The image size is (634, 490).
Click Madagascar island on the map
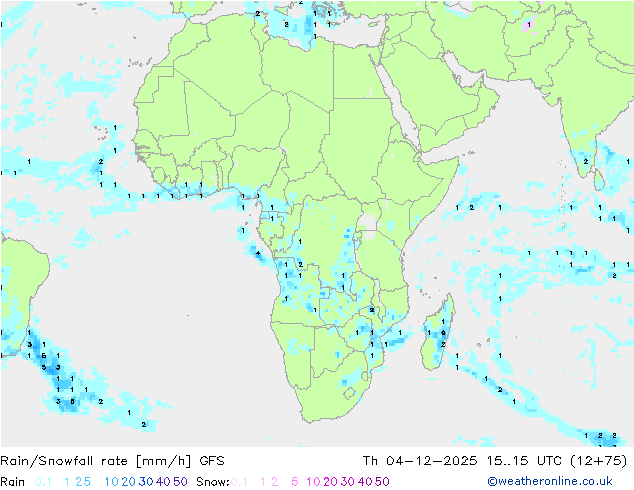pos(437,334)
